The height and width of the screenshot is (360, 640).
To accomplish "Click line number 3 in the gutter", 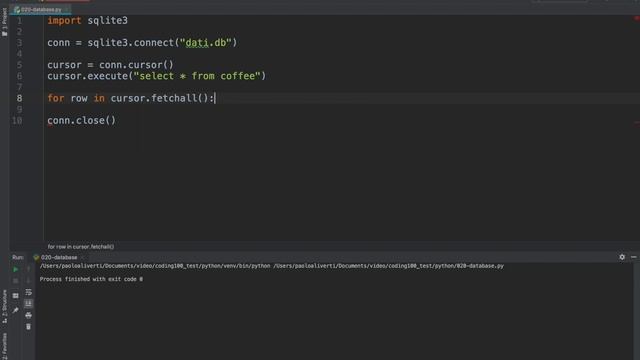I will 19,42.
